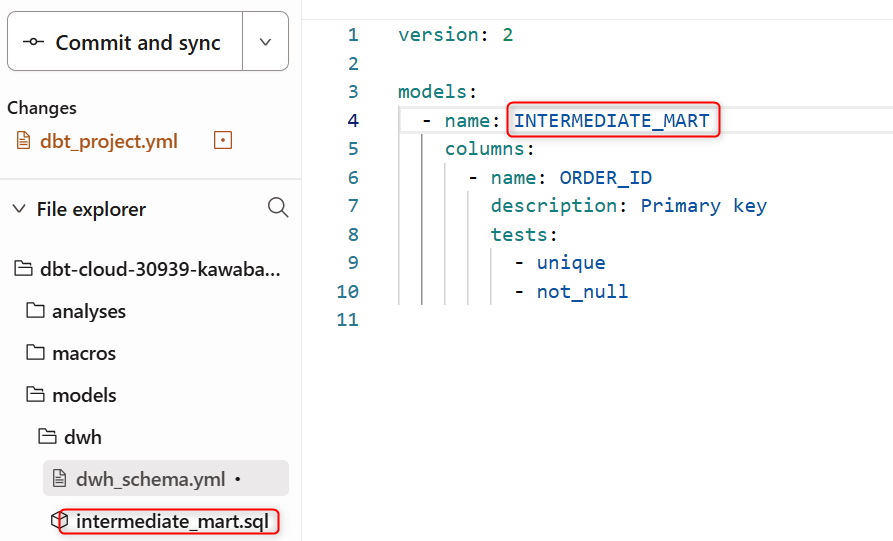Click the cube model icon of intermediate_mart.sql

pyautogui.click(x=59, y=520)
